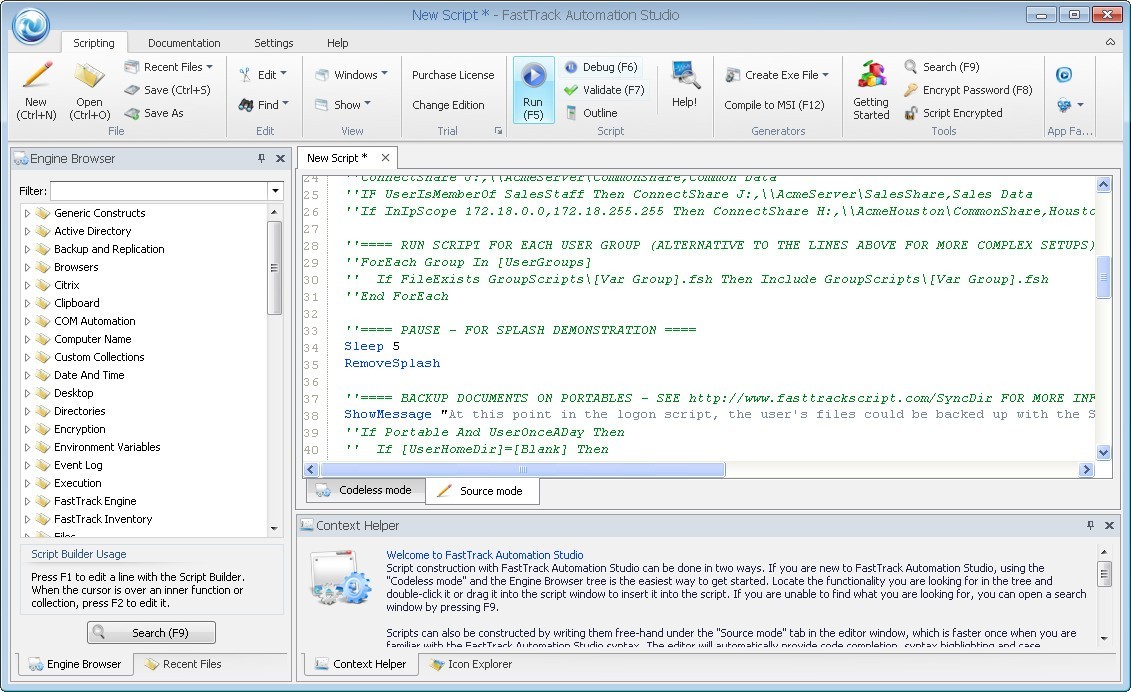
Task: Select the FastTrack Inventory tree item
Action: [102, 520]
